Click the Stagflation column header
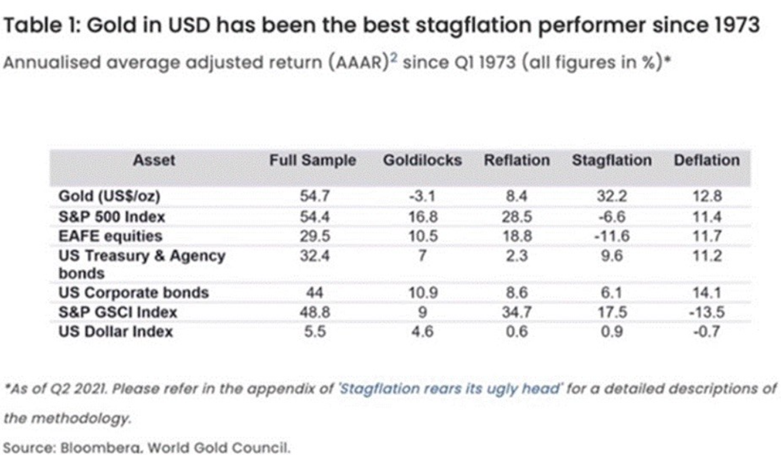 coord(611,160)
